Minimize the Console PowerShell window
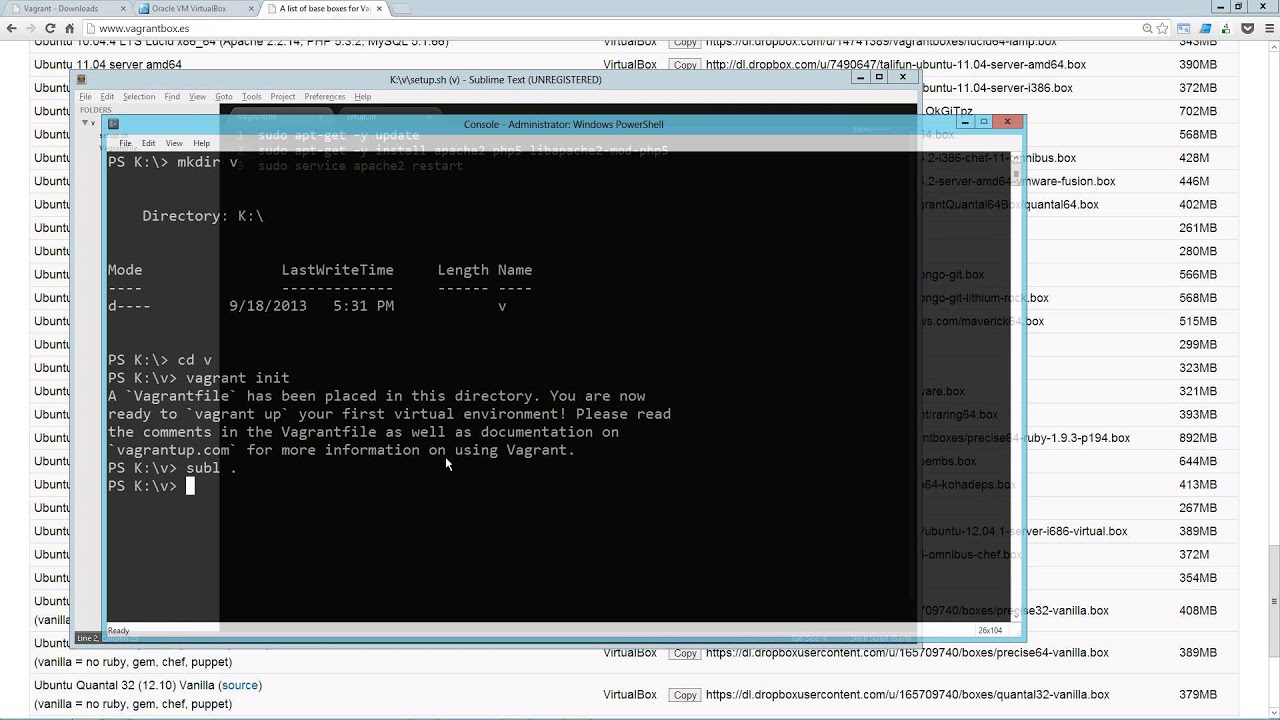Viewport: 1280px width, 720px height. [x=964, y=122]
